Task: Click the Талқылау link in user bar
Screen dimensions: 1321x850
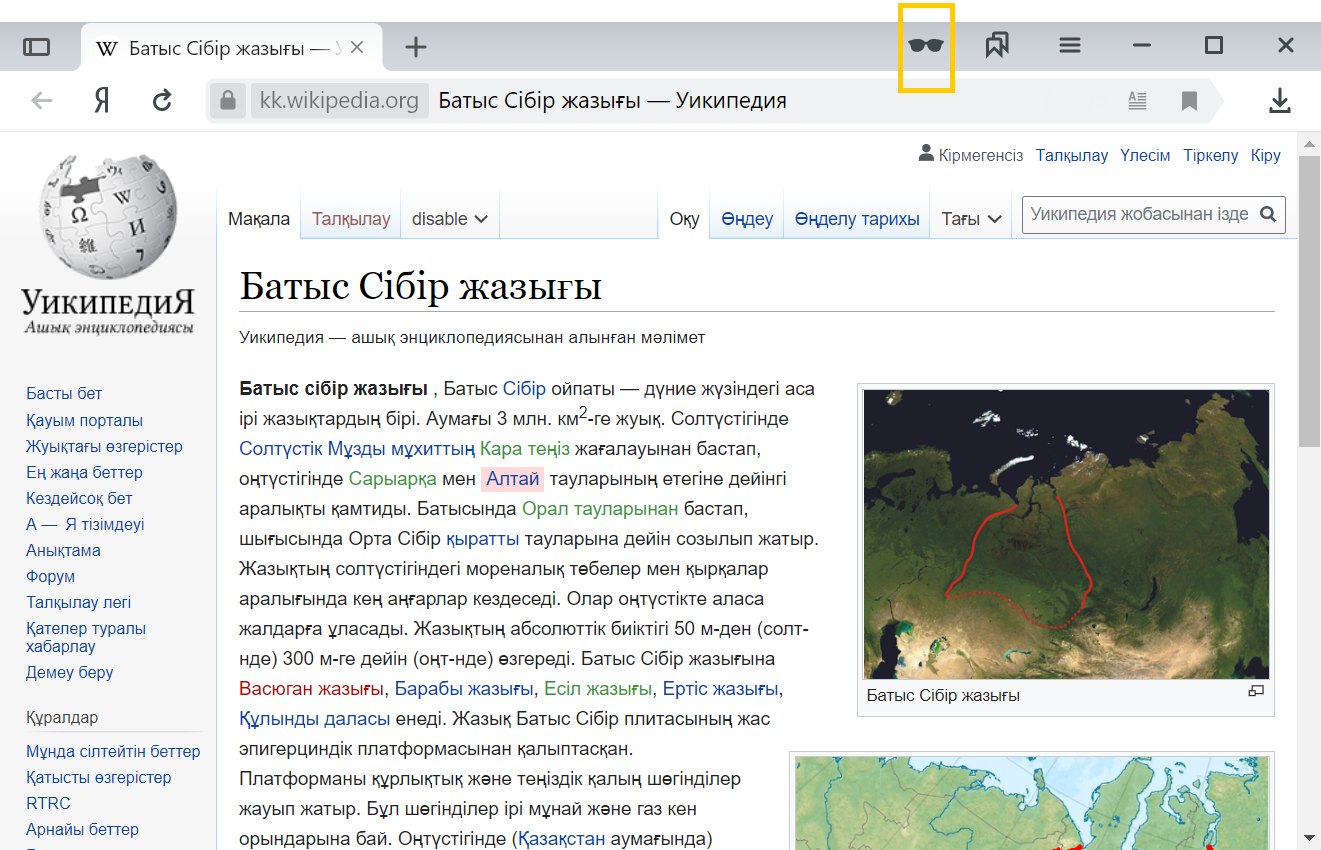Action: coord(1072,155)
